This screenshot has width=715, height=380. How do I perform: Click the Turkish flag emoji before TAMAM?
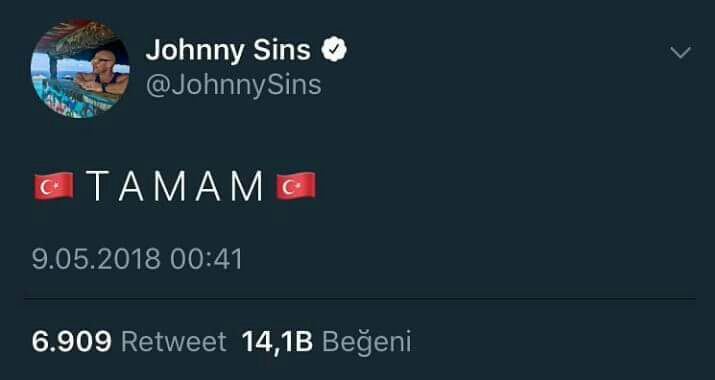[x=54, y=186]
